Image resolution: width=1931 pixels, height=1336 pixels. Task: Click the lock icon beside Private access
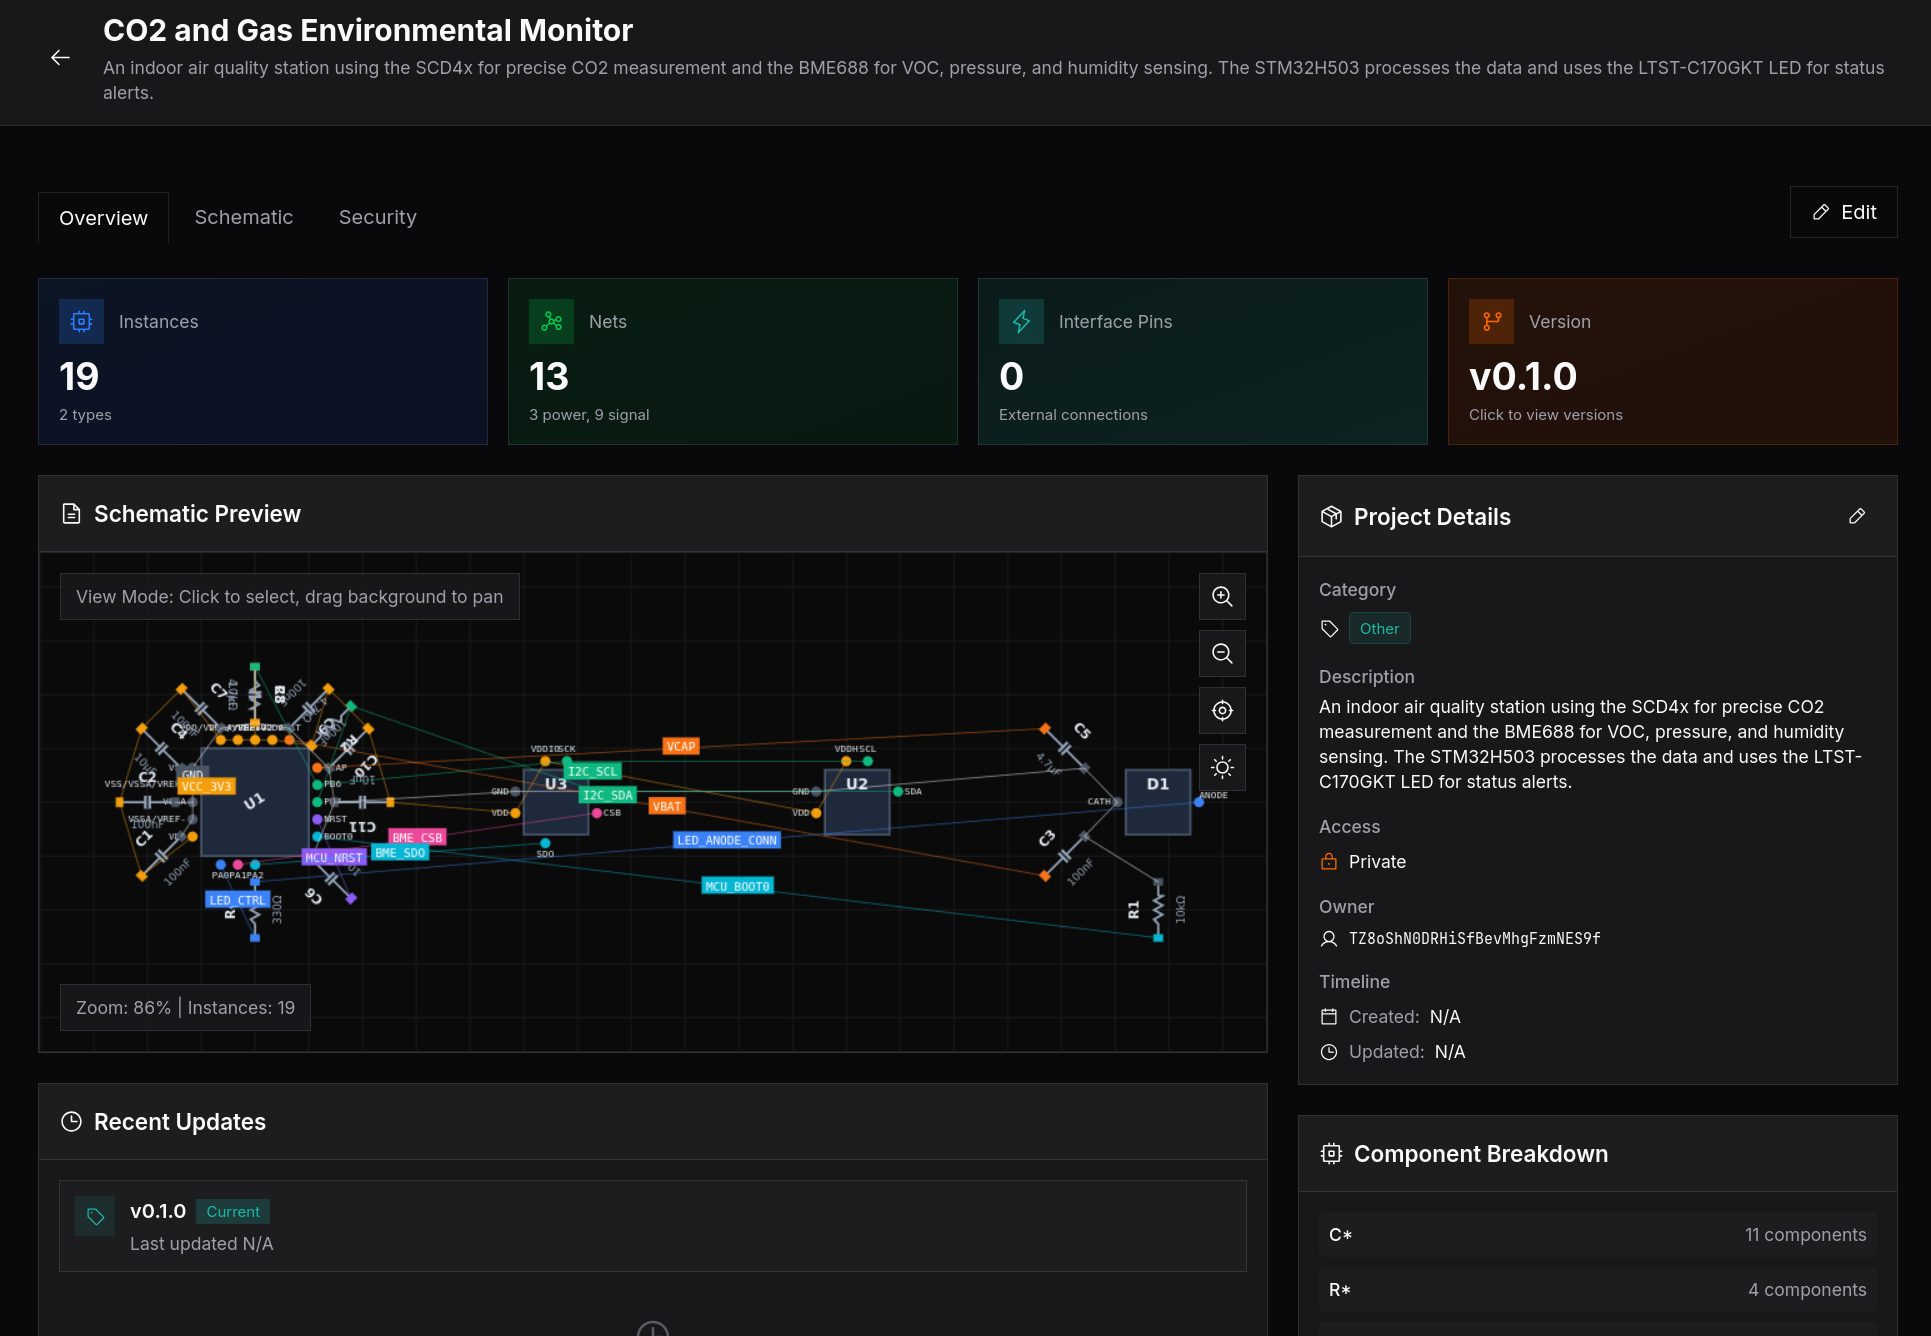pyautogui.click(x=1328, y=861)
